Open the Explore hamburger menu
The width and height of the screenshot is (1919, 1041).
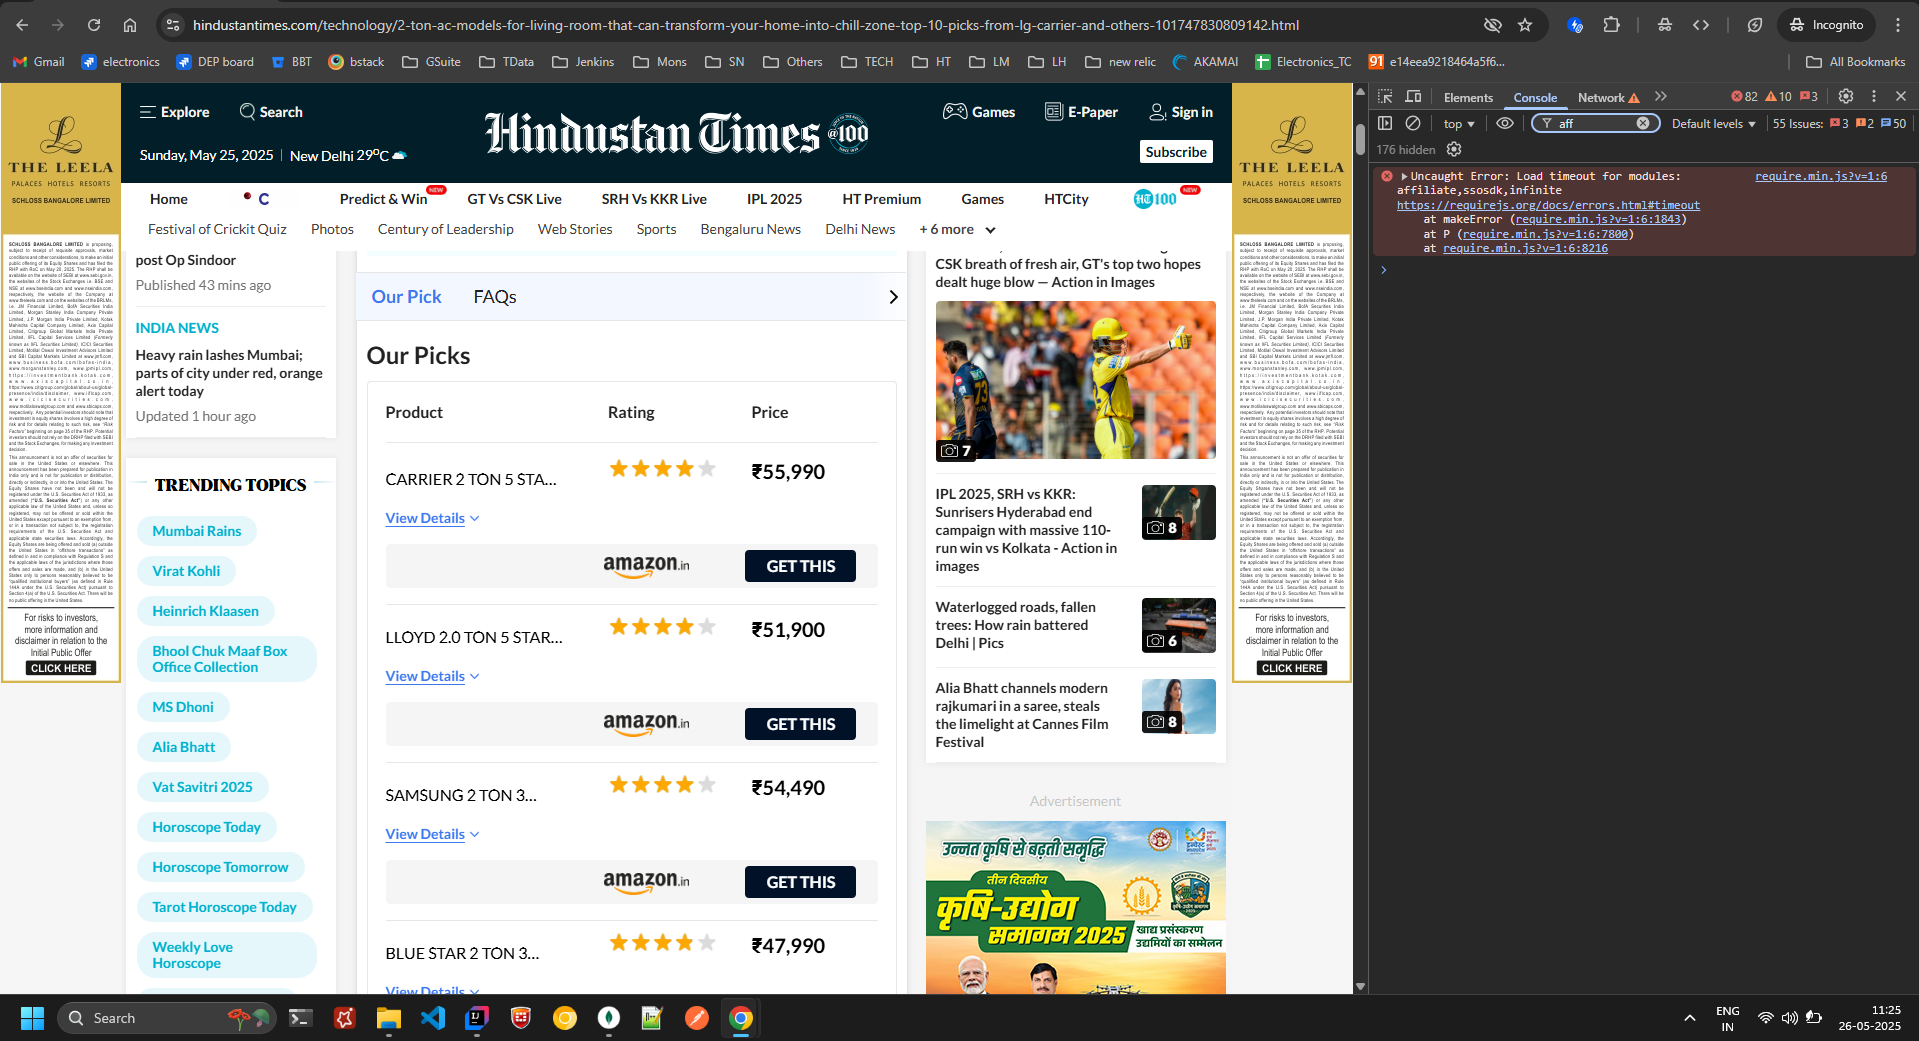coord(174,112)
